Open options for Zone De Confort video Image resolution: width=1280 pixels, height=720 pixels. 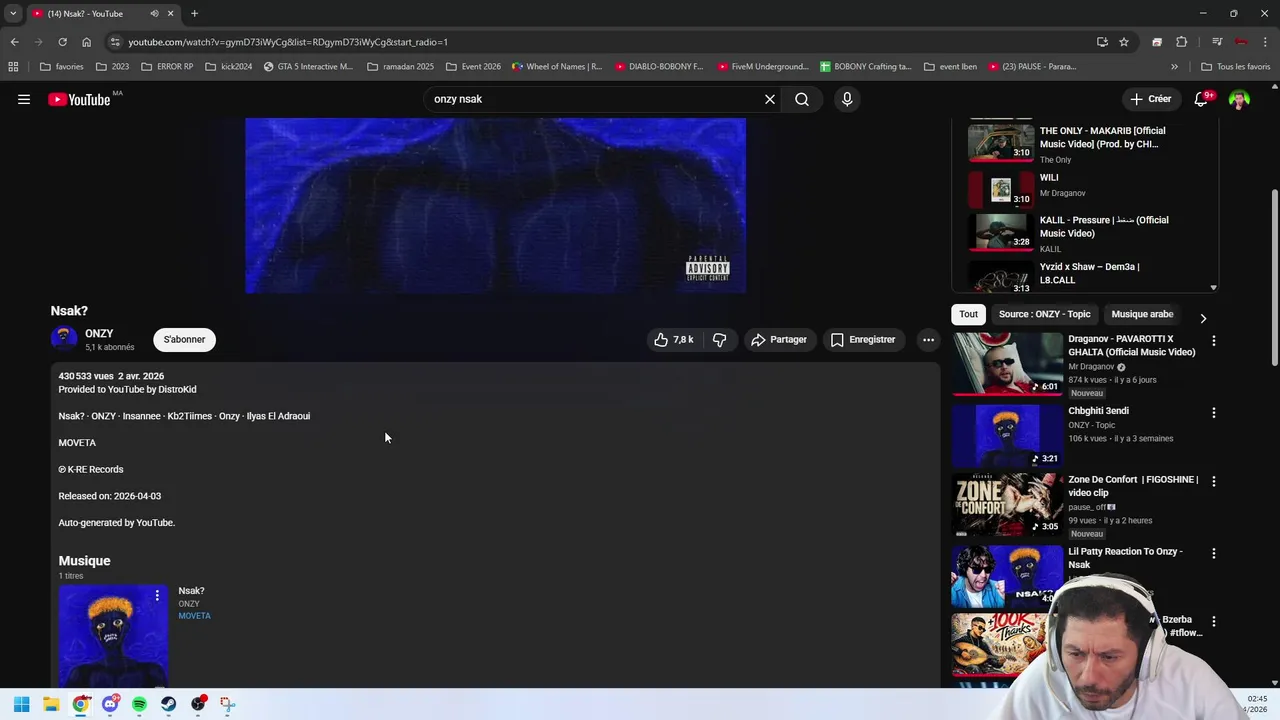(x=1214, y=481)
